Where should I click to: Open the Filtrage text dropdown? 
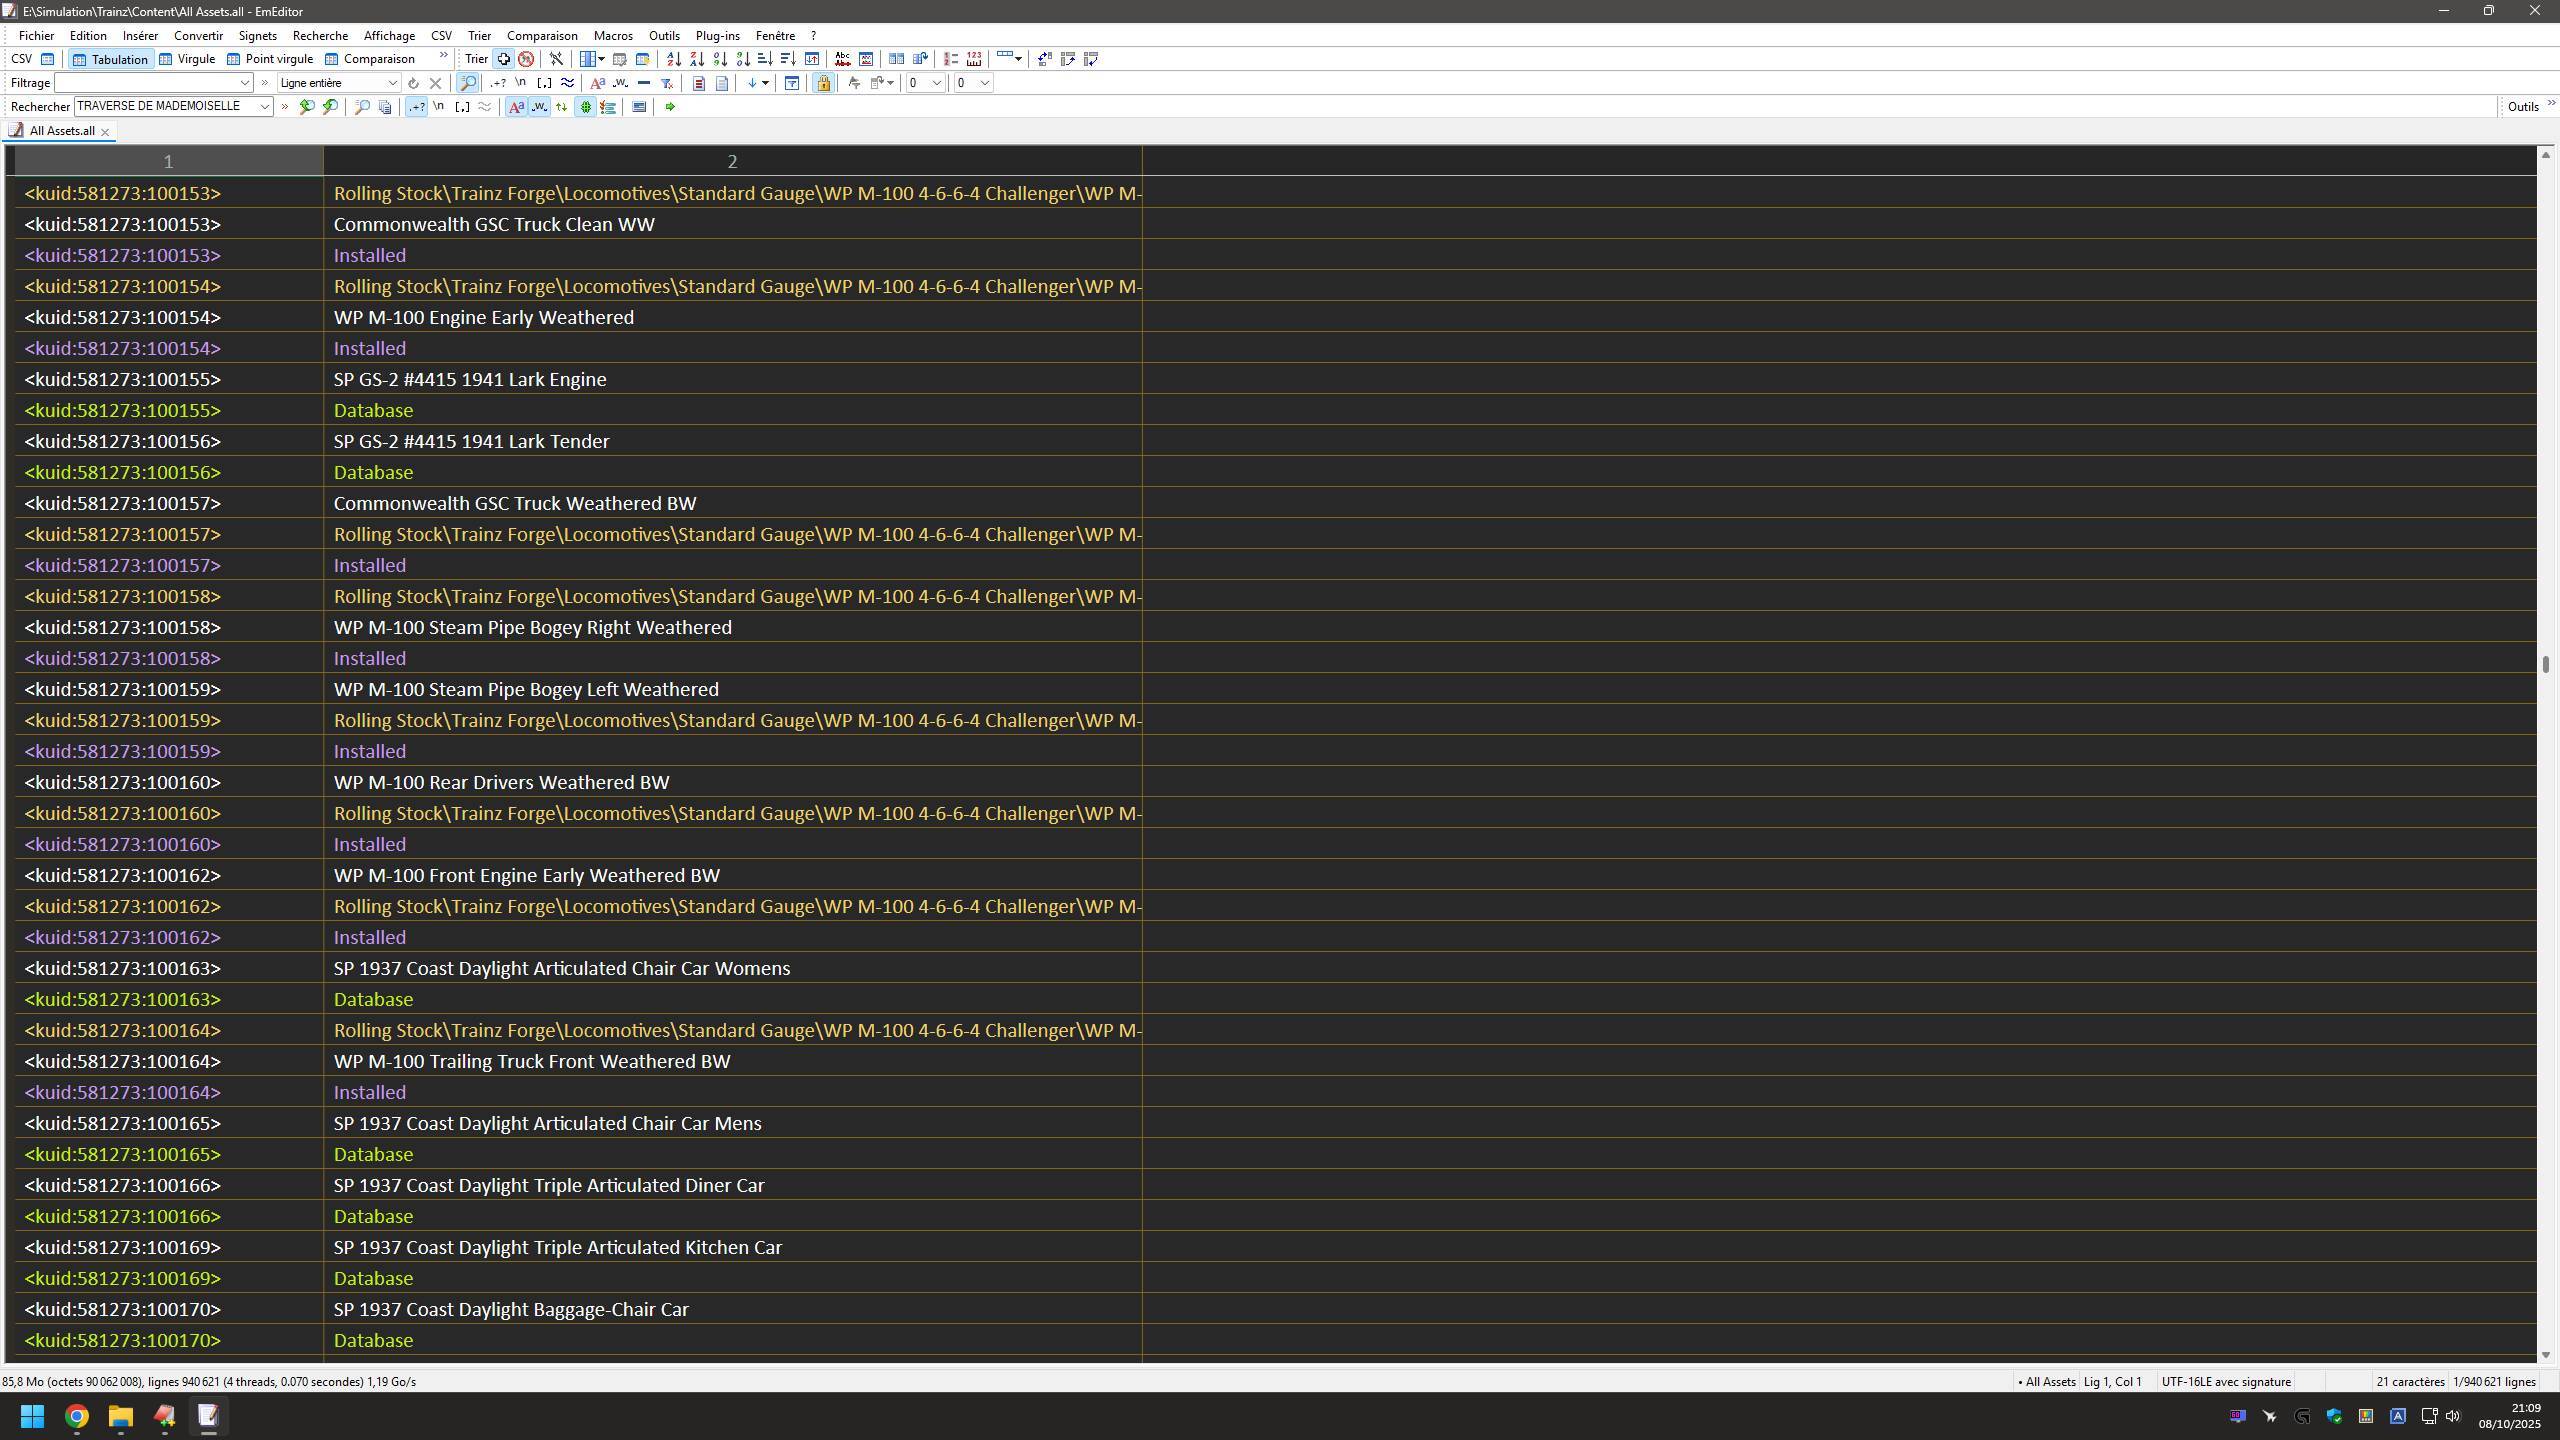243,83
